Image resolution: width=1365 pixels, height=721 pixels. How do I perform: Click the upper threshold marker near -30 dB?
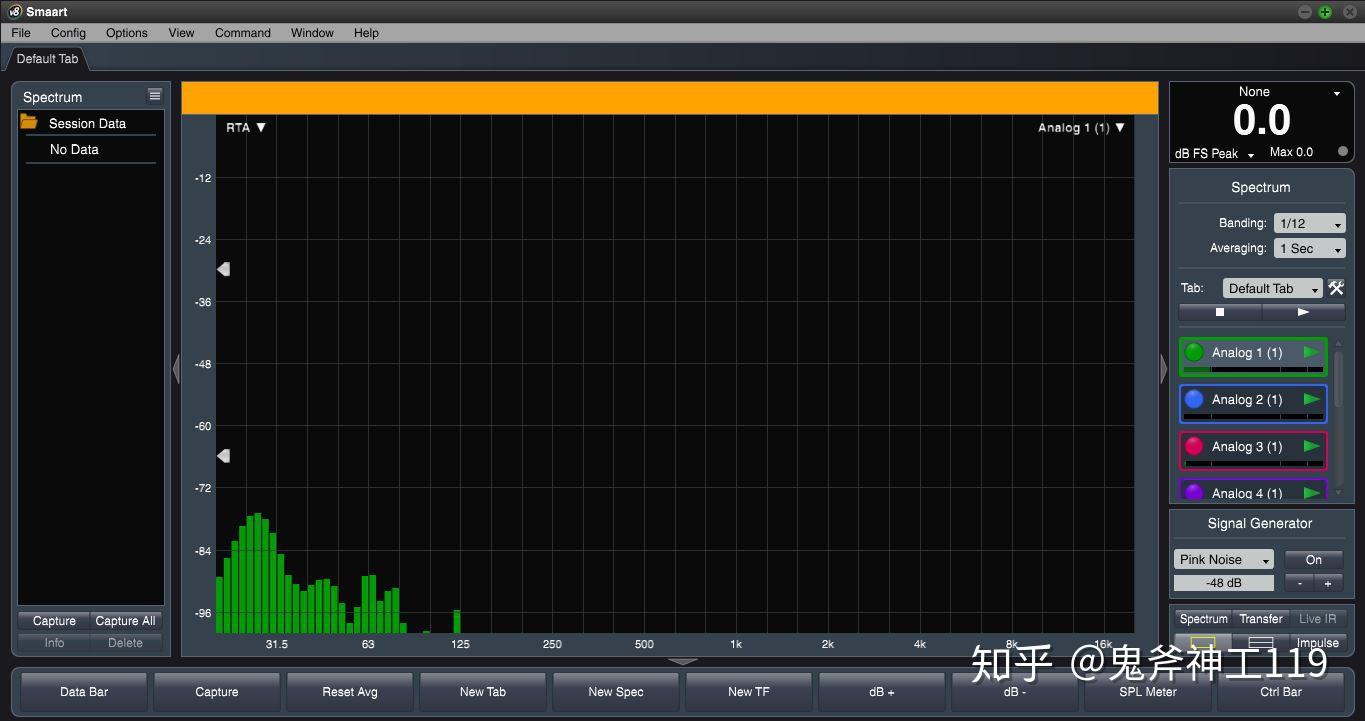[224, 269]
